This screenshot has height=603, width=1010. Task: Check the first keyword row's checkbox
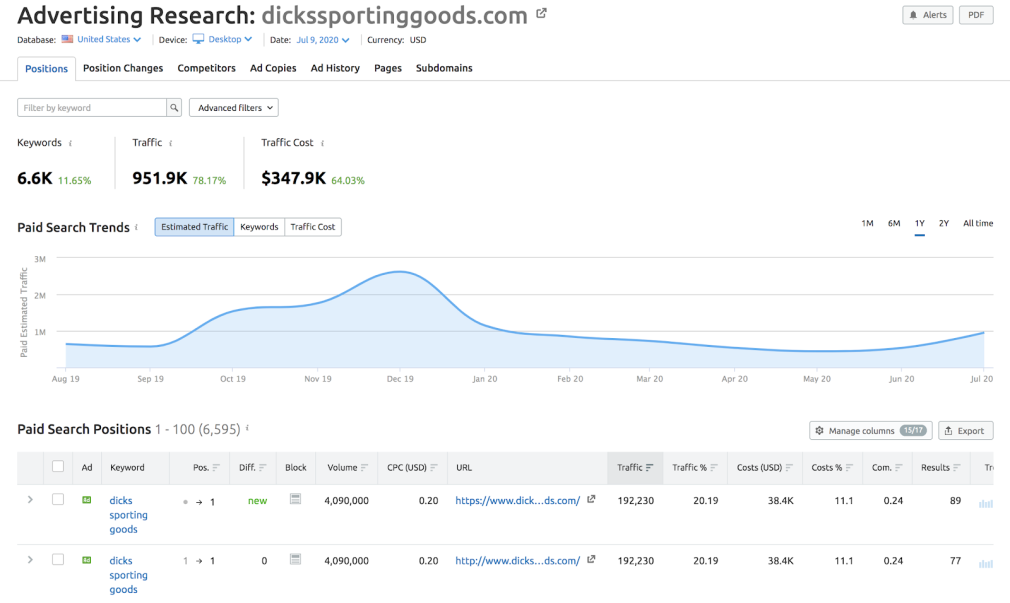pyautogui.click(x=57, y=500)
